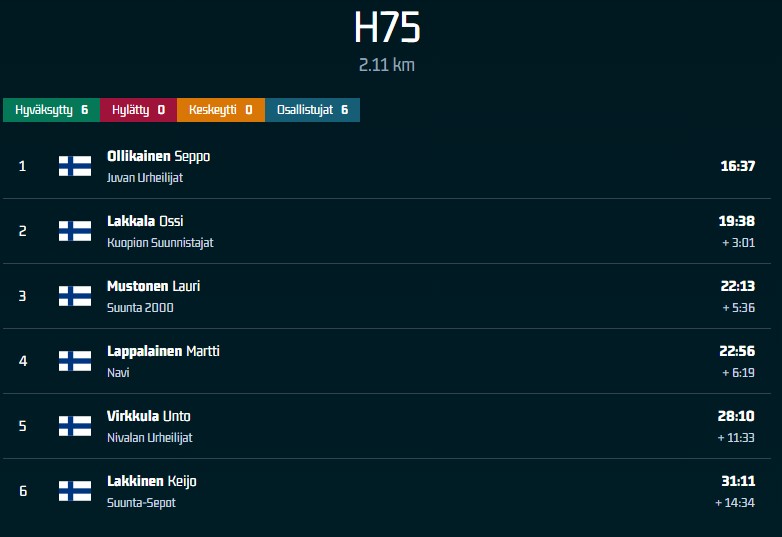Click the Finnish flag beside Lakkala Ossi
Image resolution: width=782 pixels, height=537 pixels.
coord(75,231)
